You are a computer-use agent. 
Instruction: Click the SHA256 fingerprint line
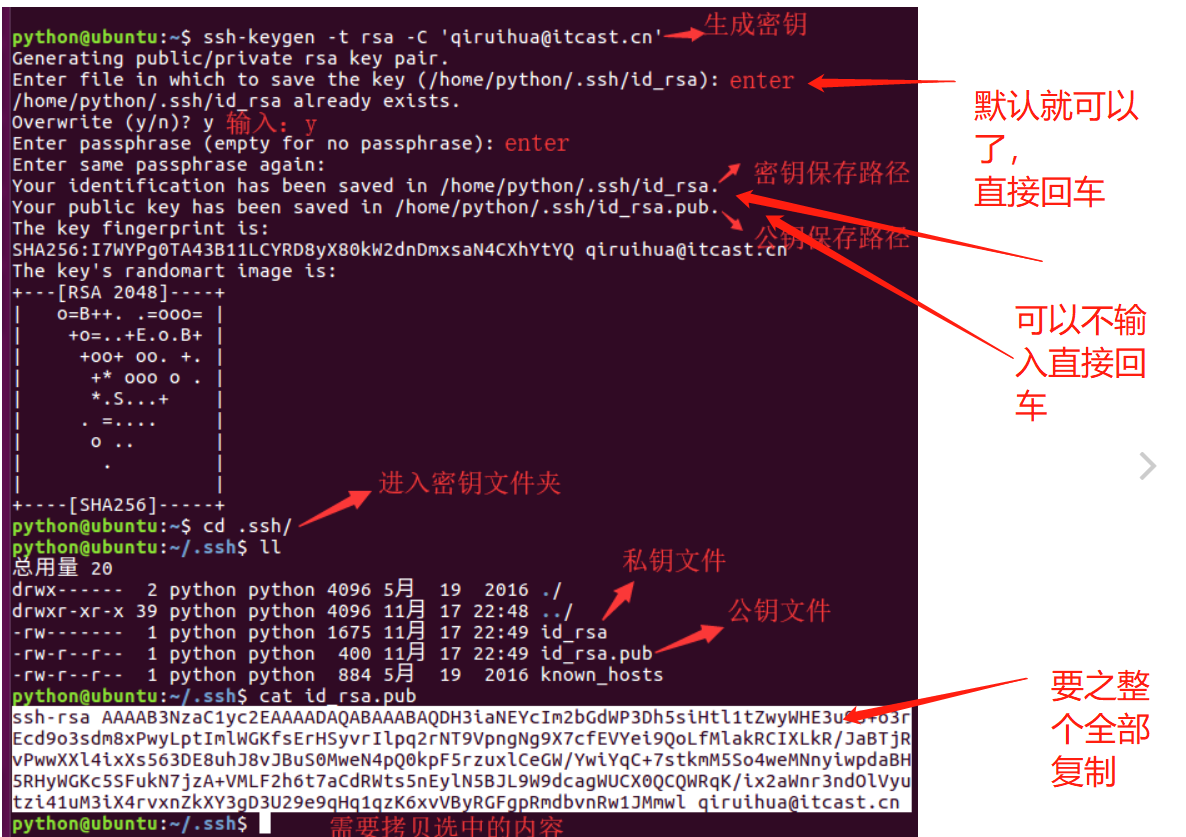click(399, 250)
